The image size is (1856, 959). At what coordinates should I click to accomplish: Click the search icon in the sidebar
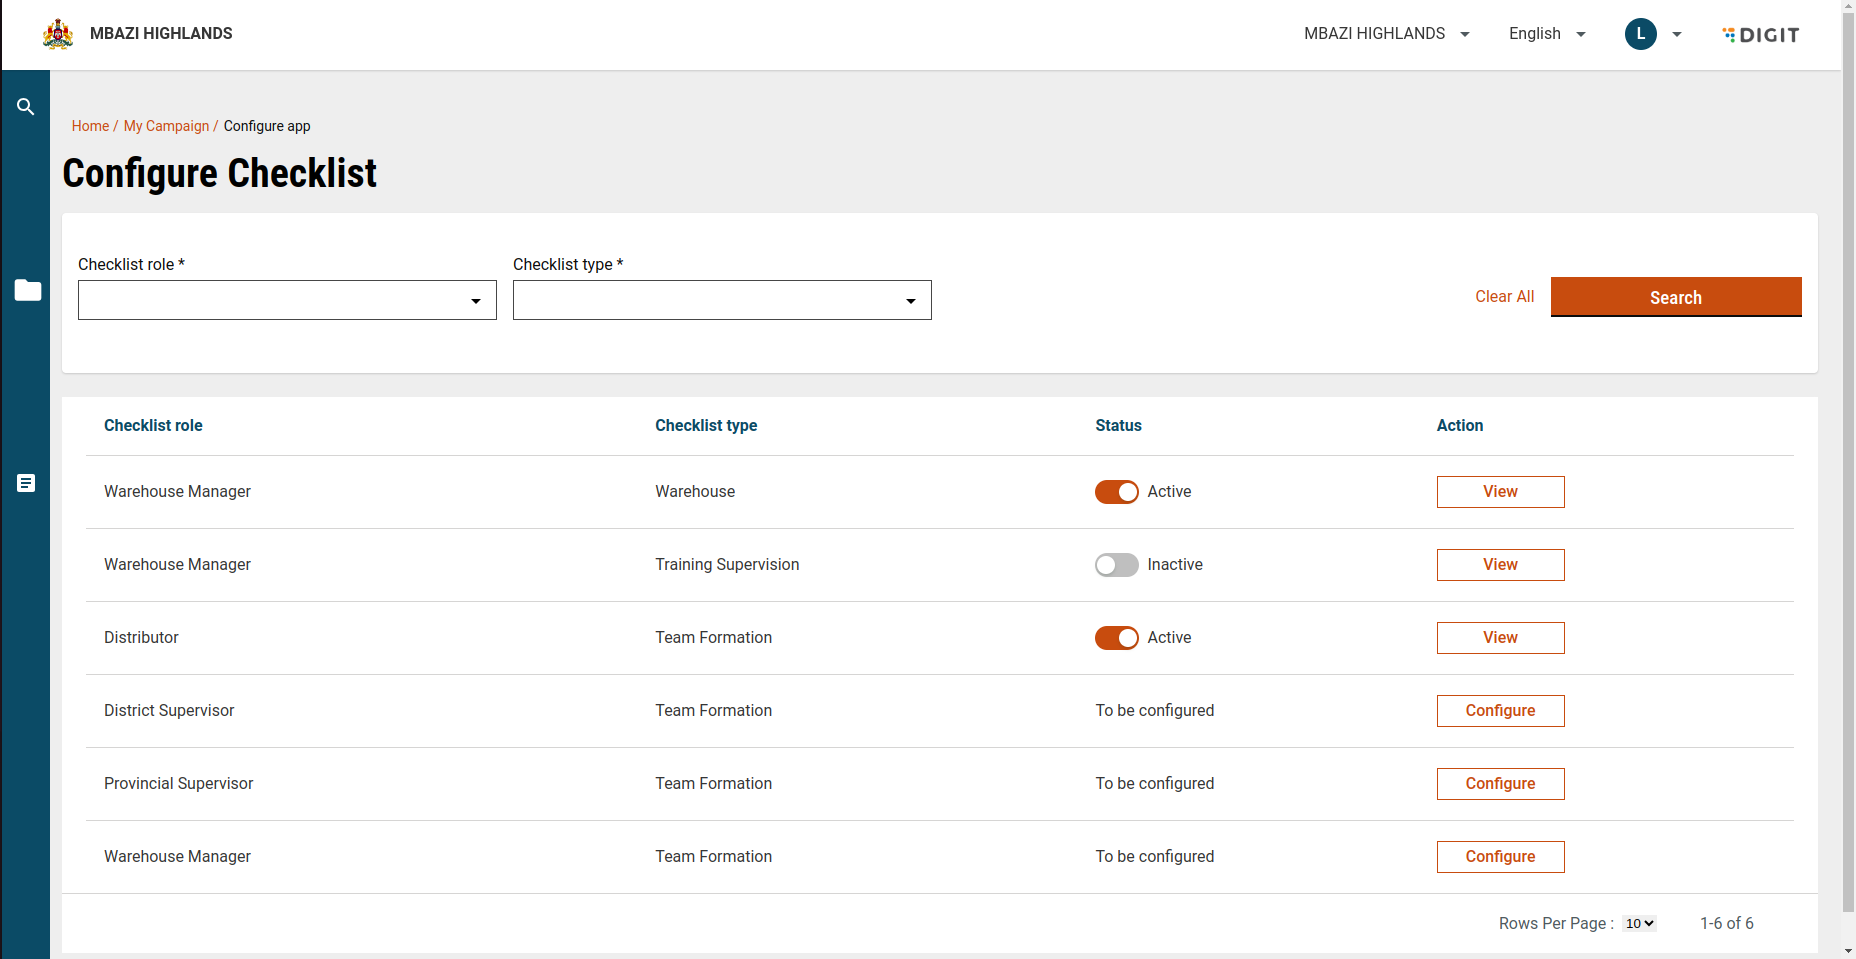click(26, 107)
